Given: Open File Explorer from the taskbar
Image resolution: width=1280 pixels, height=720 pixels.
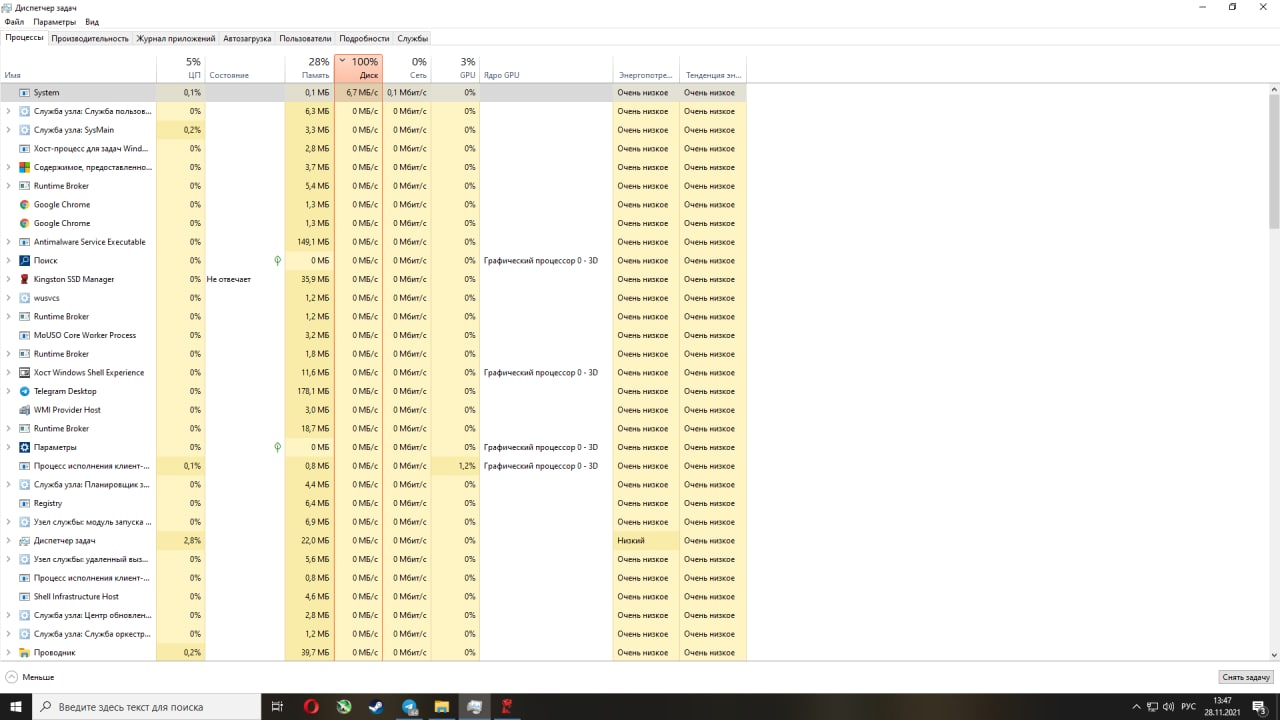Looking at the screenshot, I should [442, 706].
